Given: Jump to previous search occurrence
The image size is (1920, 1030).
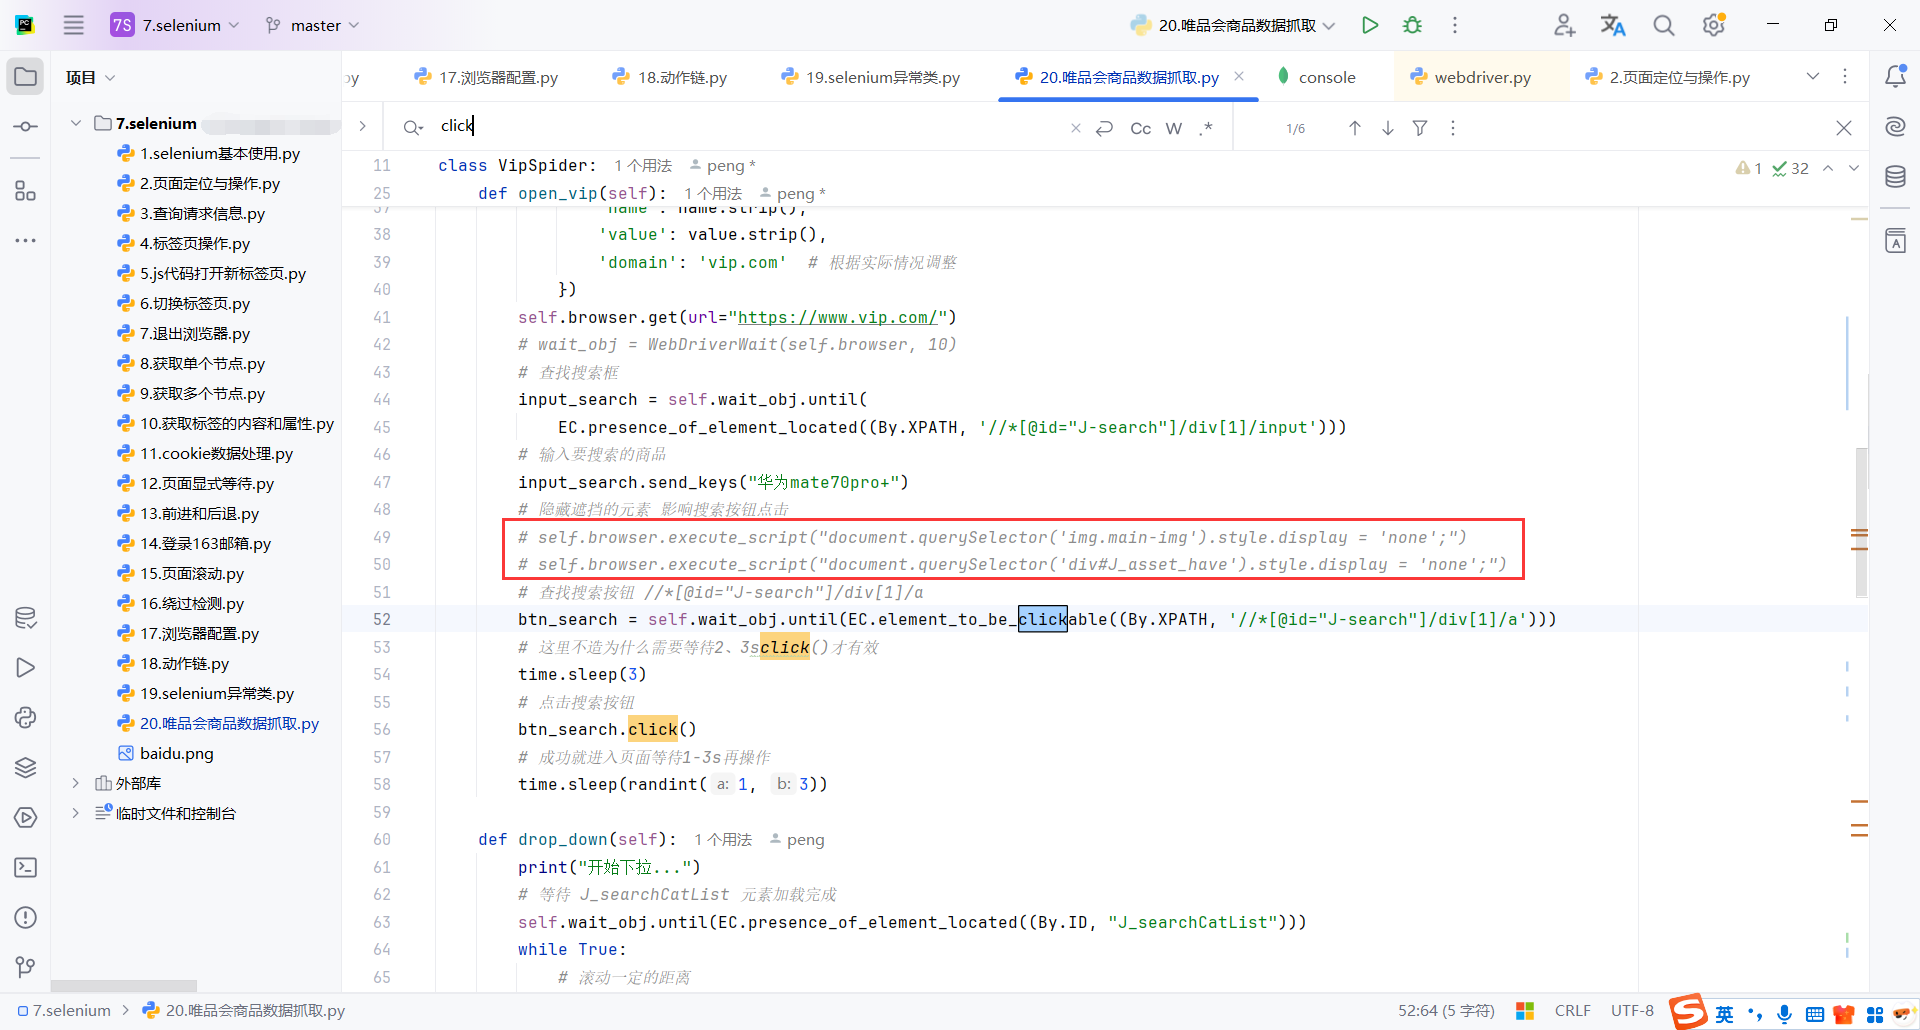Looking at the screenshot, I should 1355,128.
